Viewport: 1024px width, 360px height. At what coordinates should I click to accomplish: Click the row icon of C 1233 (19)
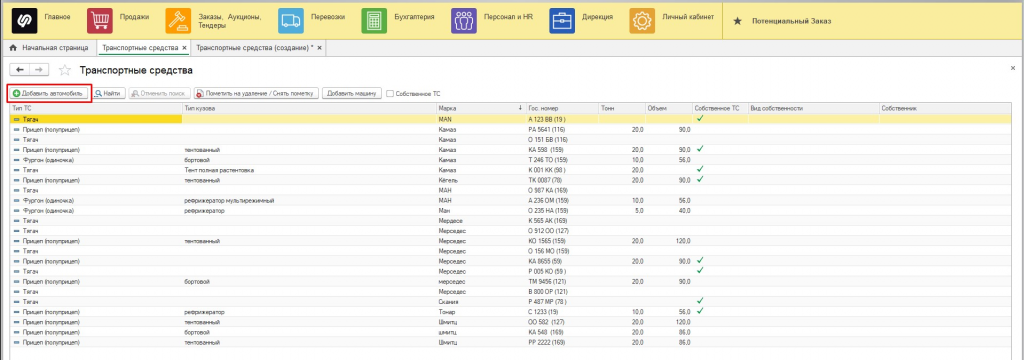point(16,312)
